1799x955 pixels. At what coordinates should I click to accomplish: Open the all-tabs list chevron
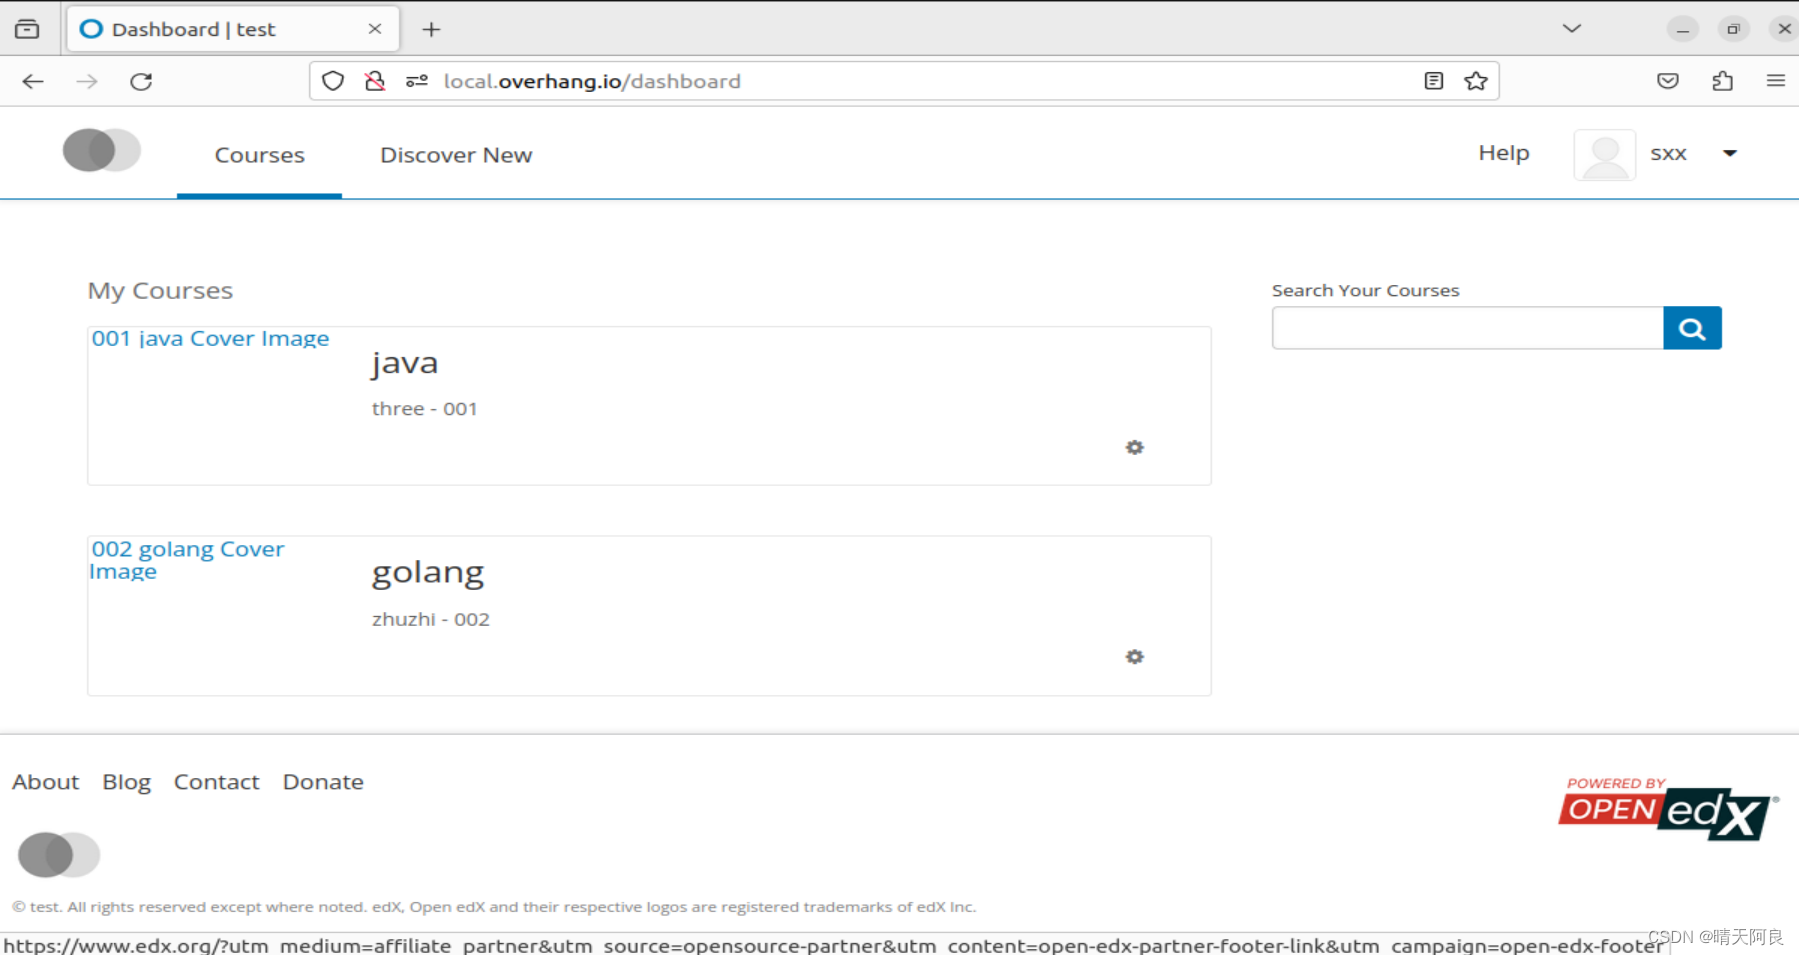[1571, 29]
